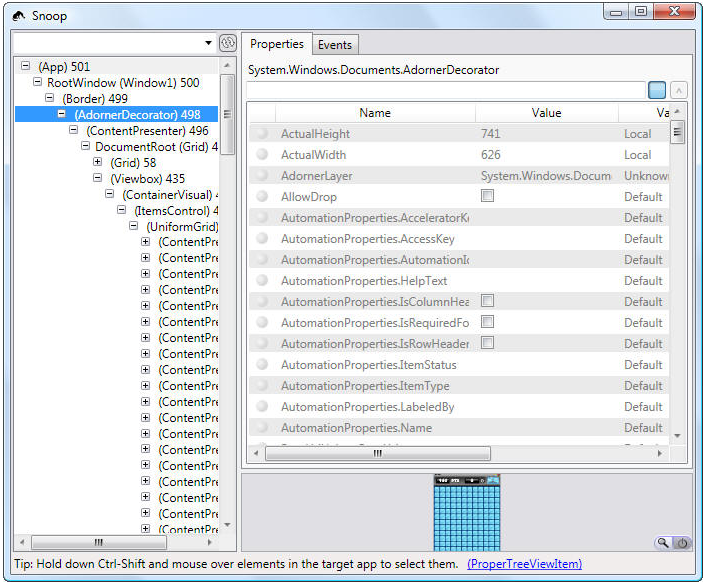This screenshot has width=704, height=583.
Task: Click the round marker beside AllowDrop
Action: (x=262, y=196)
